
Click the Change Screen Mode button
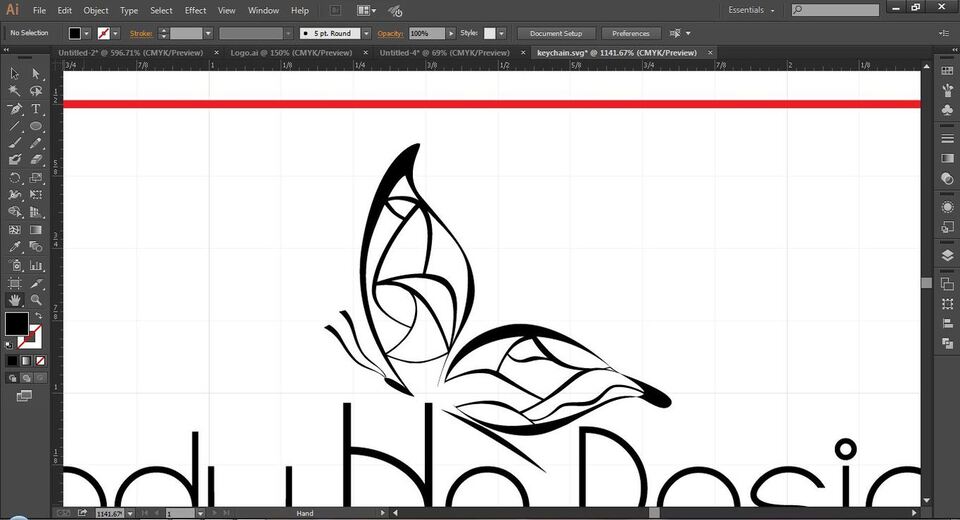24,396
